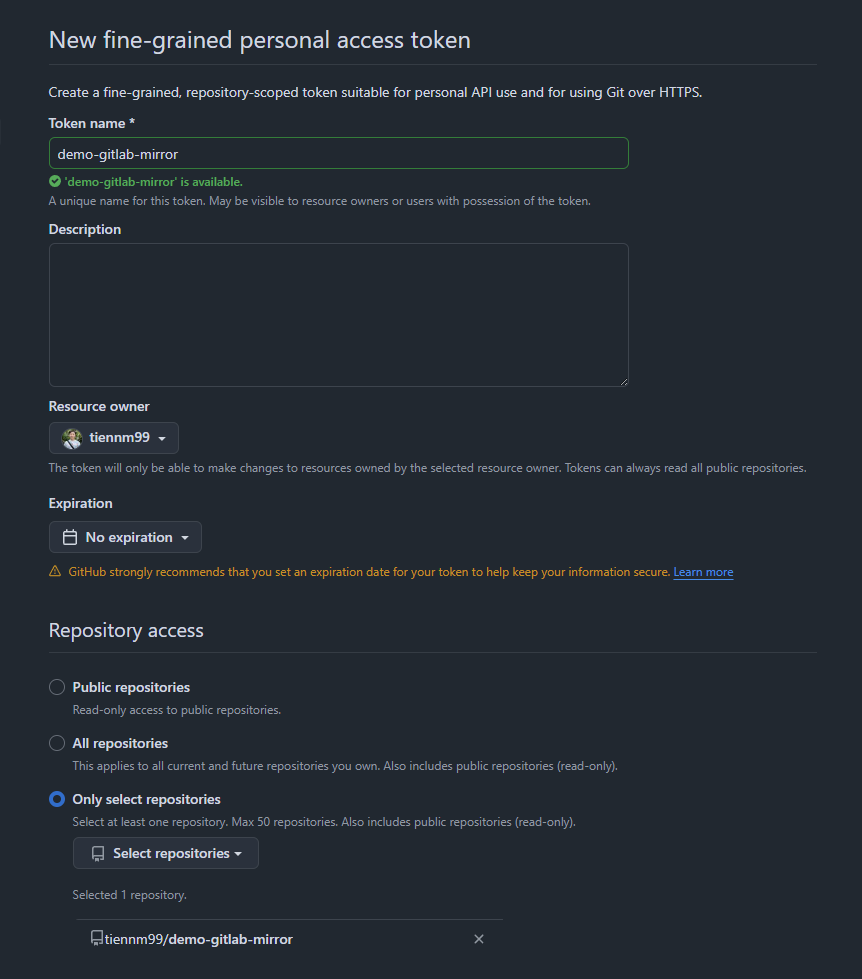Remove the demo-gitlab-mirror repository with X
The image size is (862, 979).
click(478, 939)
